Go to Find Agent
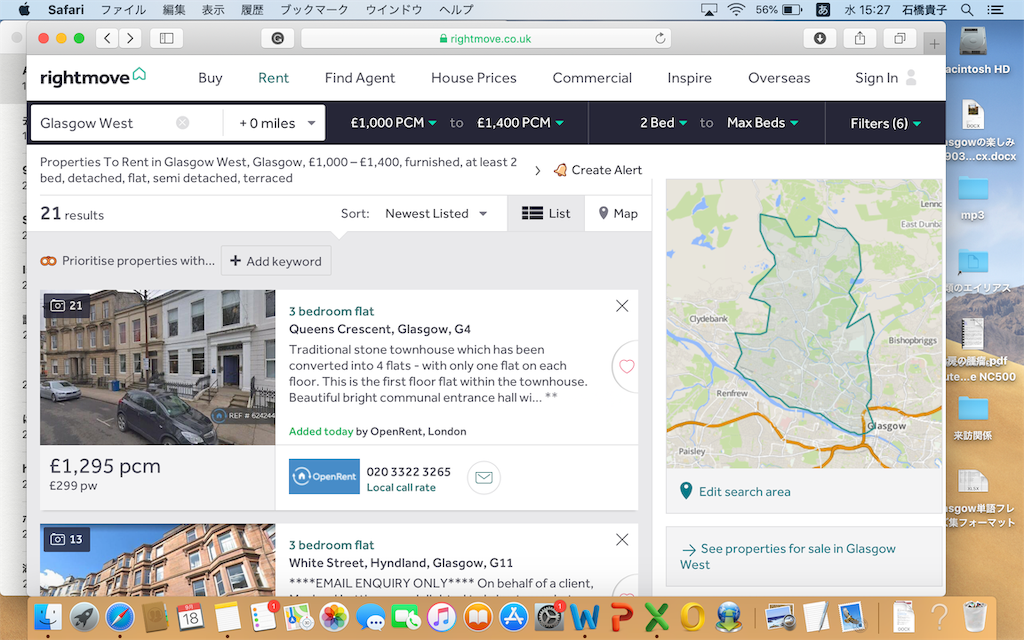 tap(360, 78)
